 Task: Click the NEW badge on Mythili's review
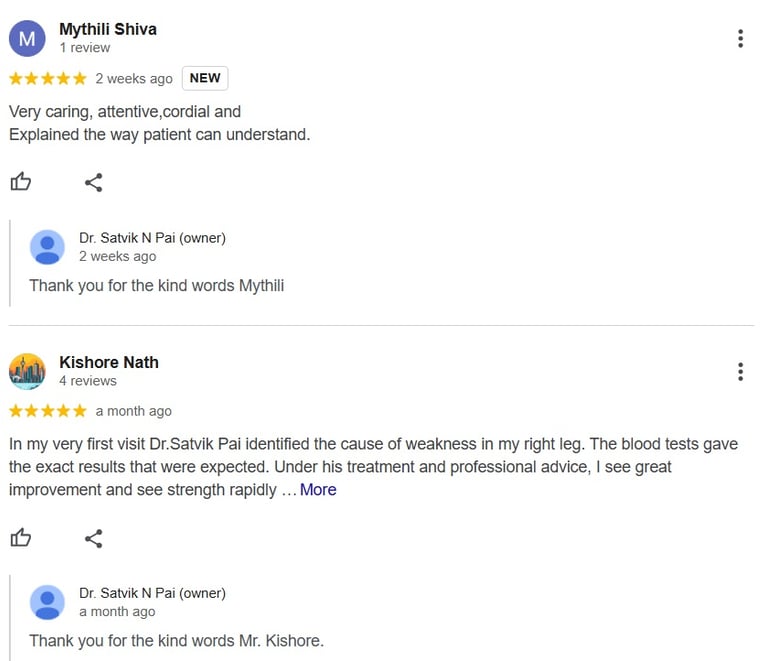tap(205, 78)
